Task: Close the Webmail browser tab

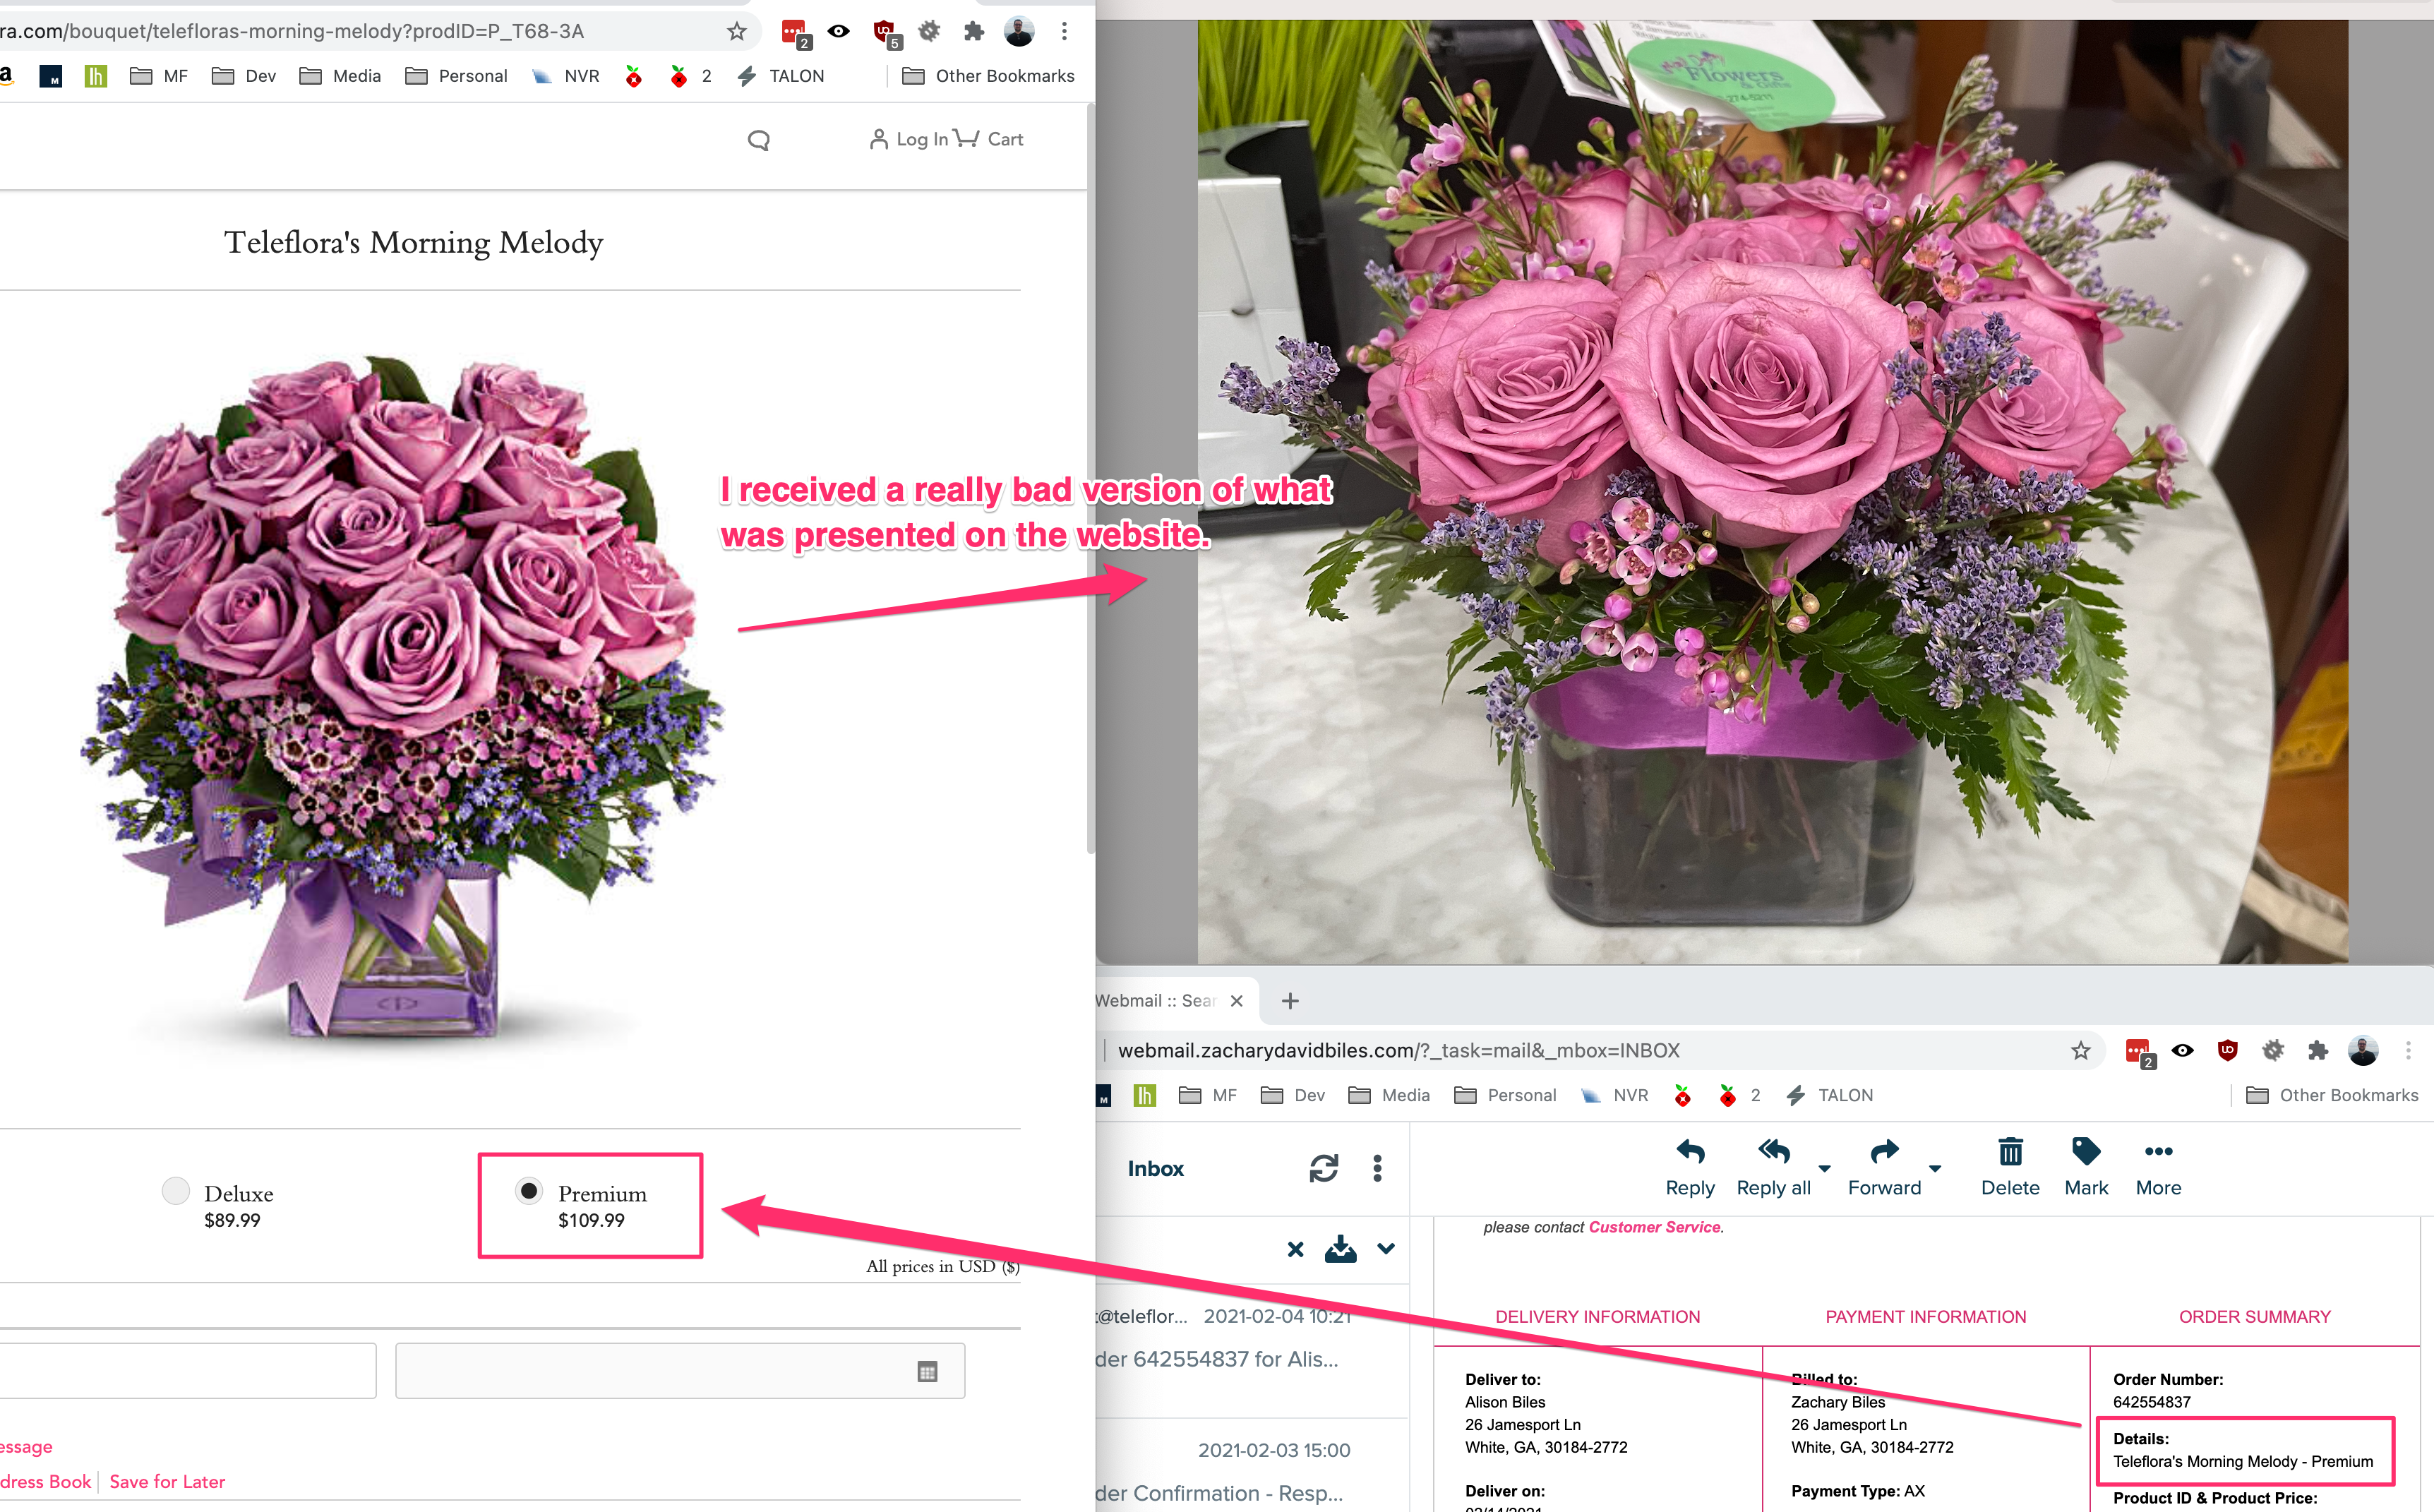Action: coord(1237,1001)
